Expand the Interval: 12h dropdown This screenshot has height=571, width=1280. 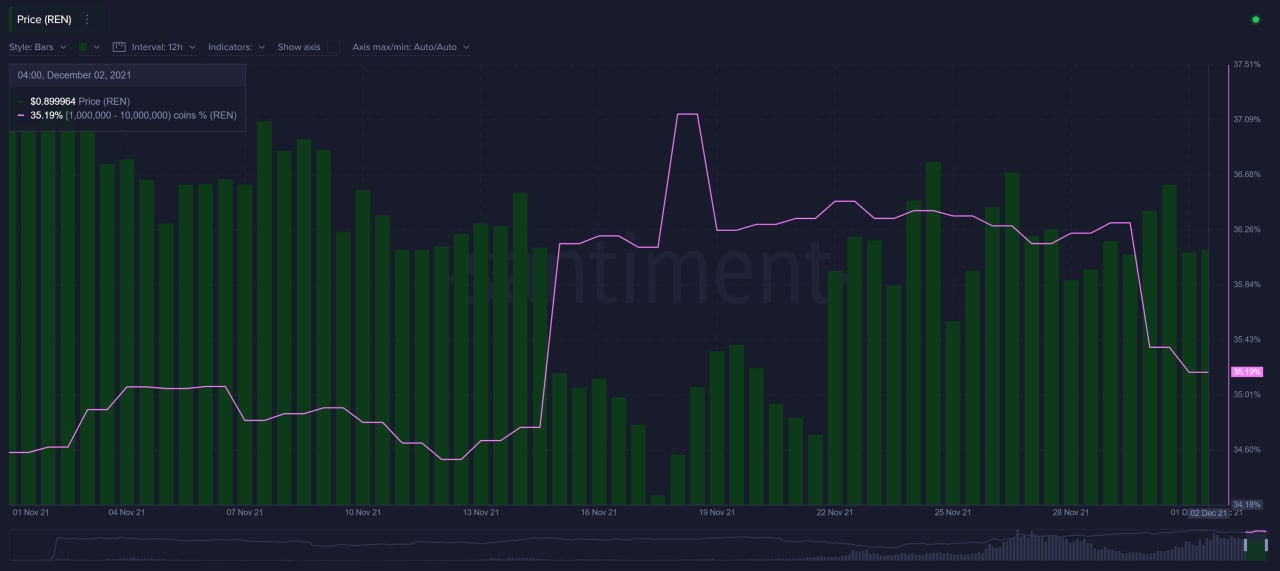[x=163, y=47]
